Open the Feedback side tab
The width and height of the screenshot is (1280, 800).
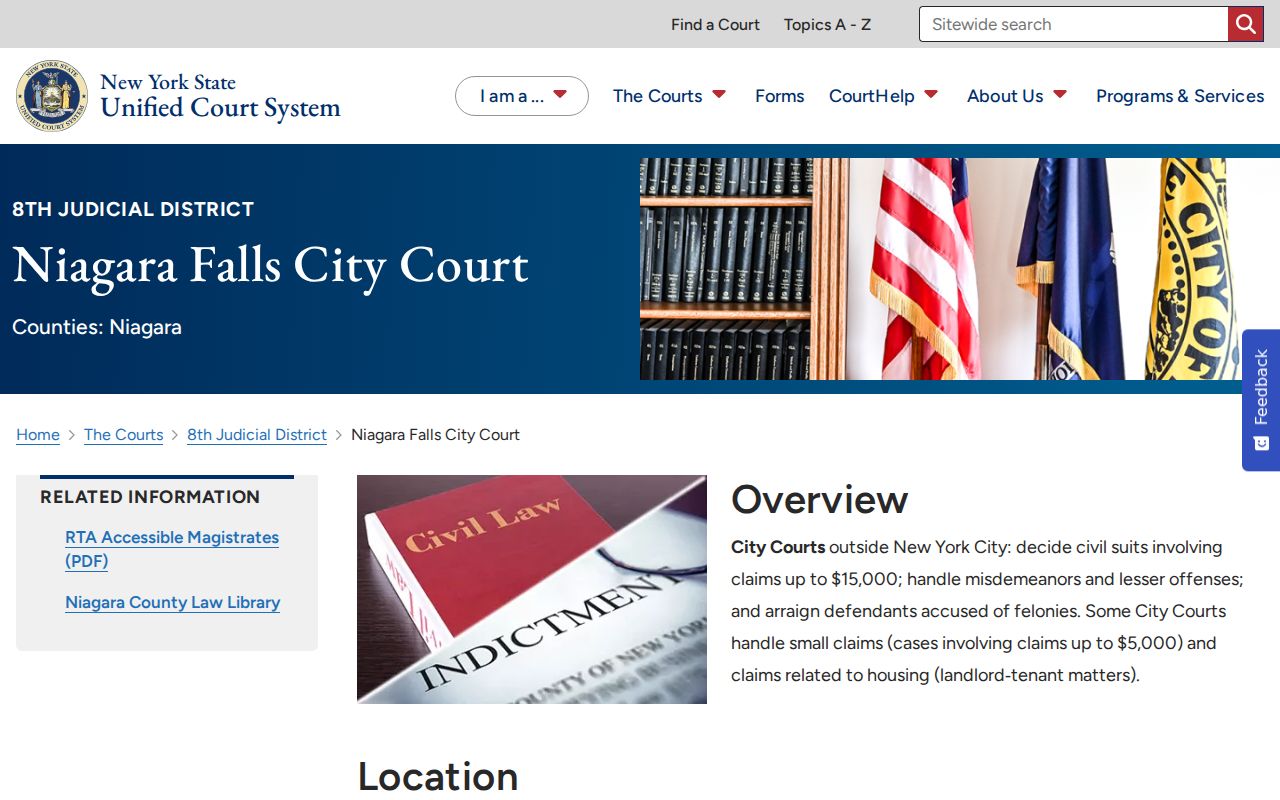pos(1261,400)
